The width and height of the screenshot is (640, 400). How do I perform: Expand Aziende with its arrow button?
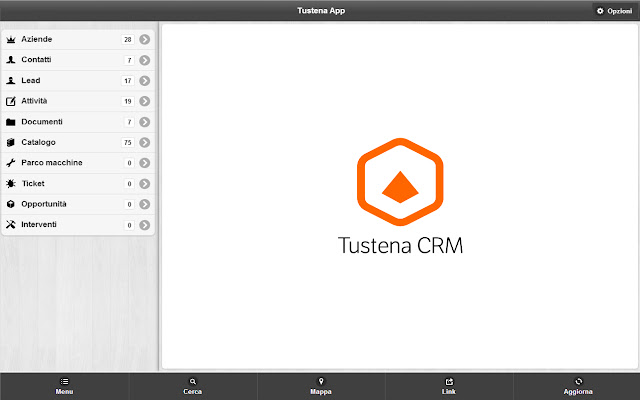[144, 40]
